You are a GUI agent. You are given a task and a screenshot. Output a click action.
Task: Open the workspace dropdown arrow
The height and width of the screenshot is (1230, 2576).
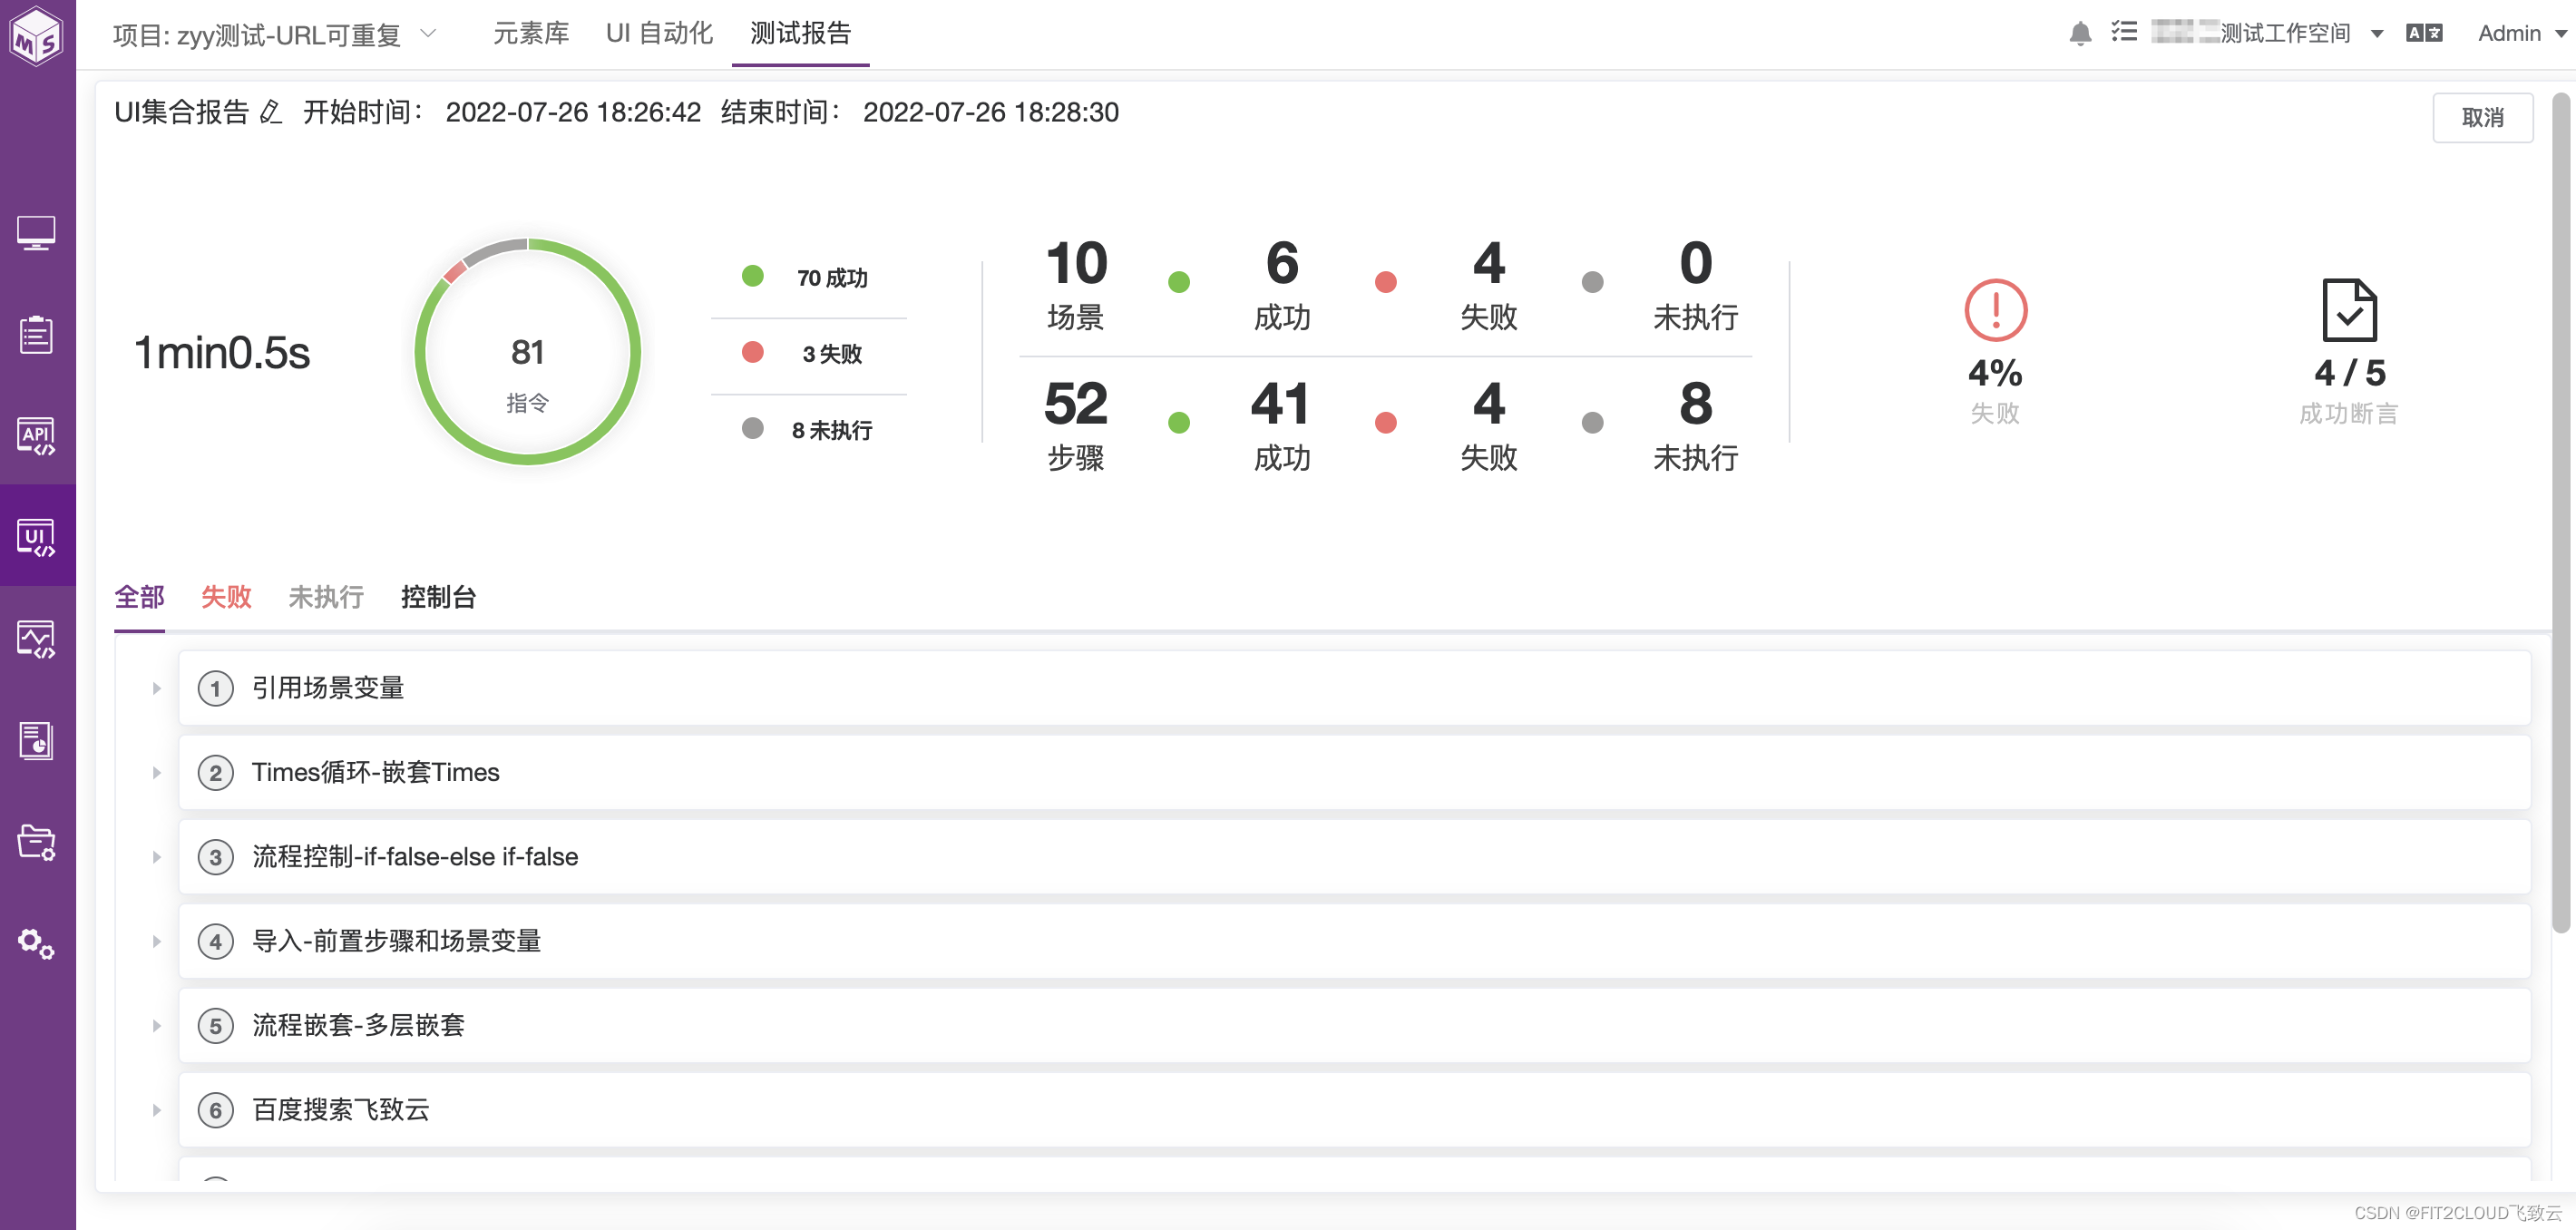click(2377, 34)
